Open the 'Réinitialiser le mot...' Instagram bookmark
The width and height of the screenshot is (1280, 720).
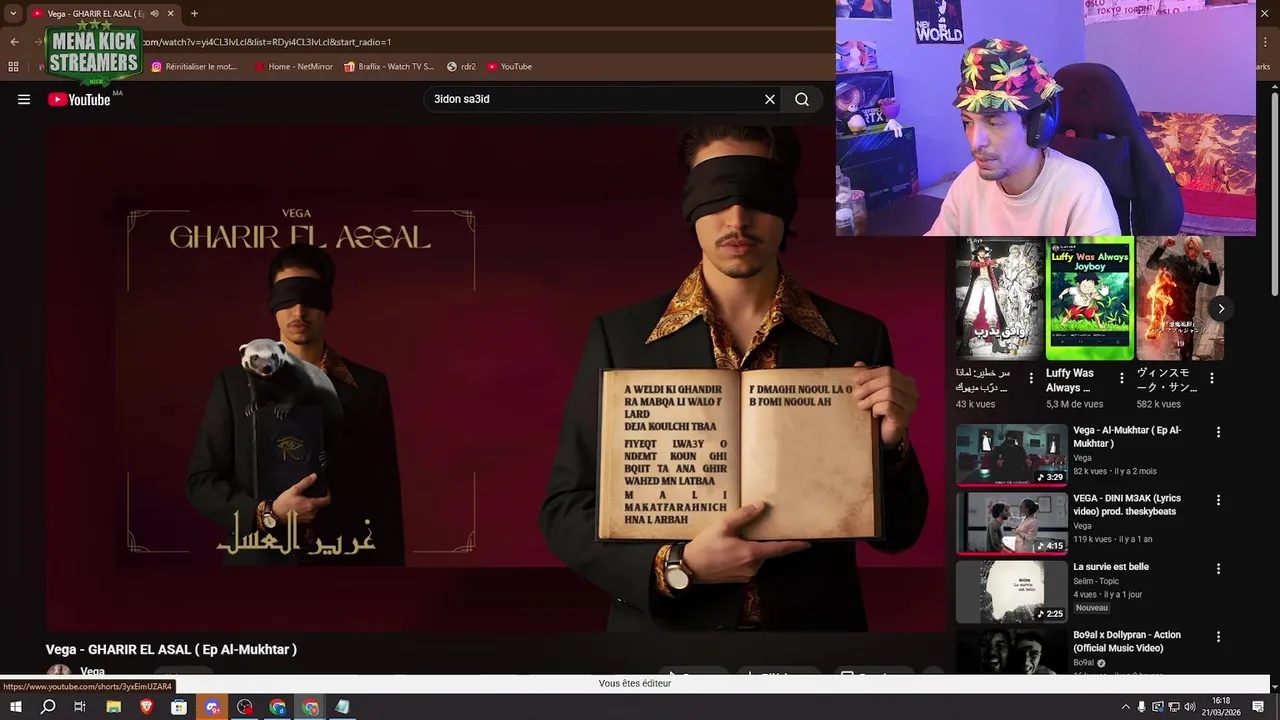coord(194,66)
